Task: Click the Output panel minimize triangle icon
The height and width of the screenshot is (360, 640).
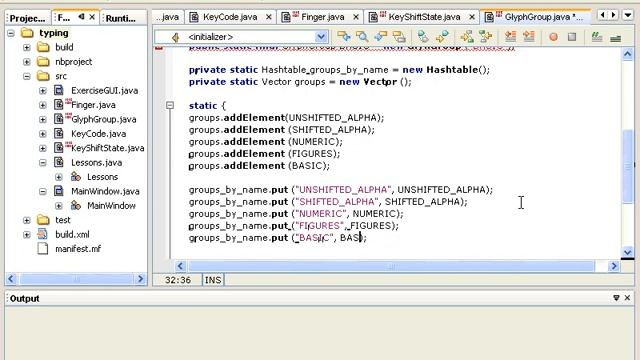Action: click(x=616, y=298)
